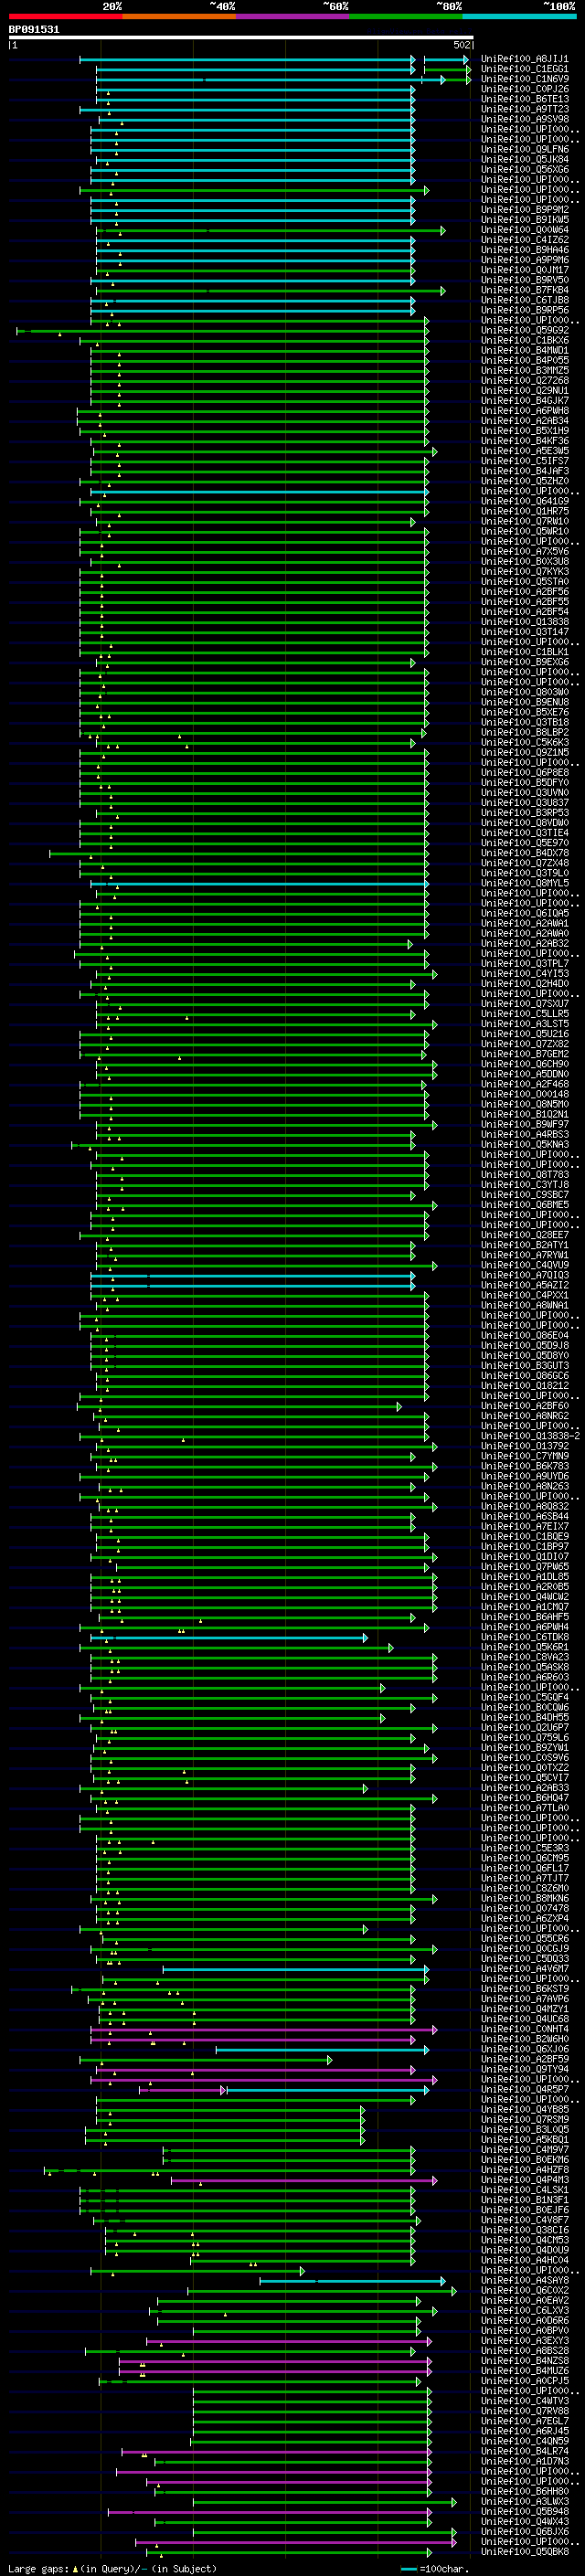This screenshot has height=2576, width=585.
Task: Click the cyan alignment bar for UniRef100_A4SAY8
Action: 352,2281
